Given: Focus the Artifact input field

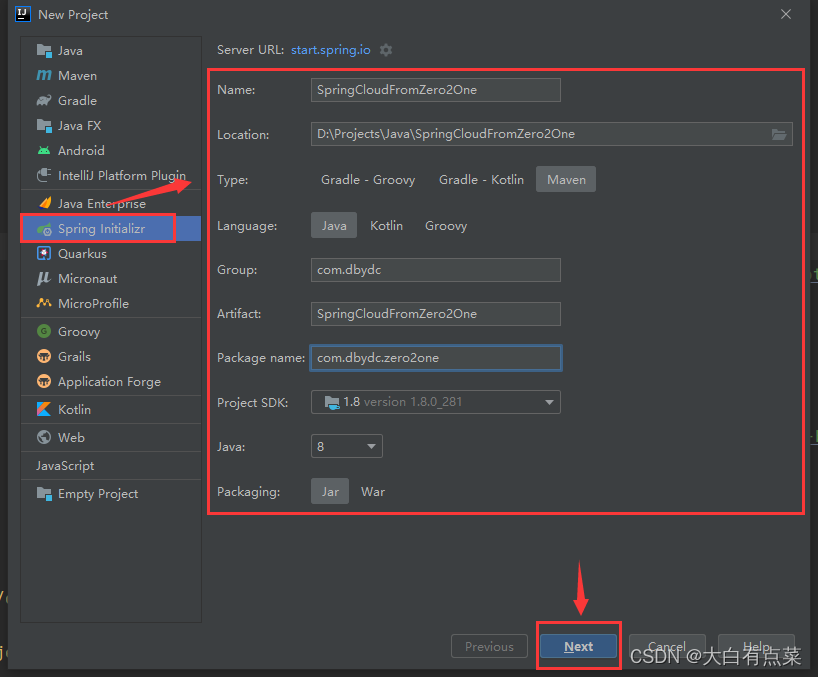Looking at the screenshot, I should [436, 313].
